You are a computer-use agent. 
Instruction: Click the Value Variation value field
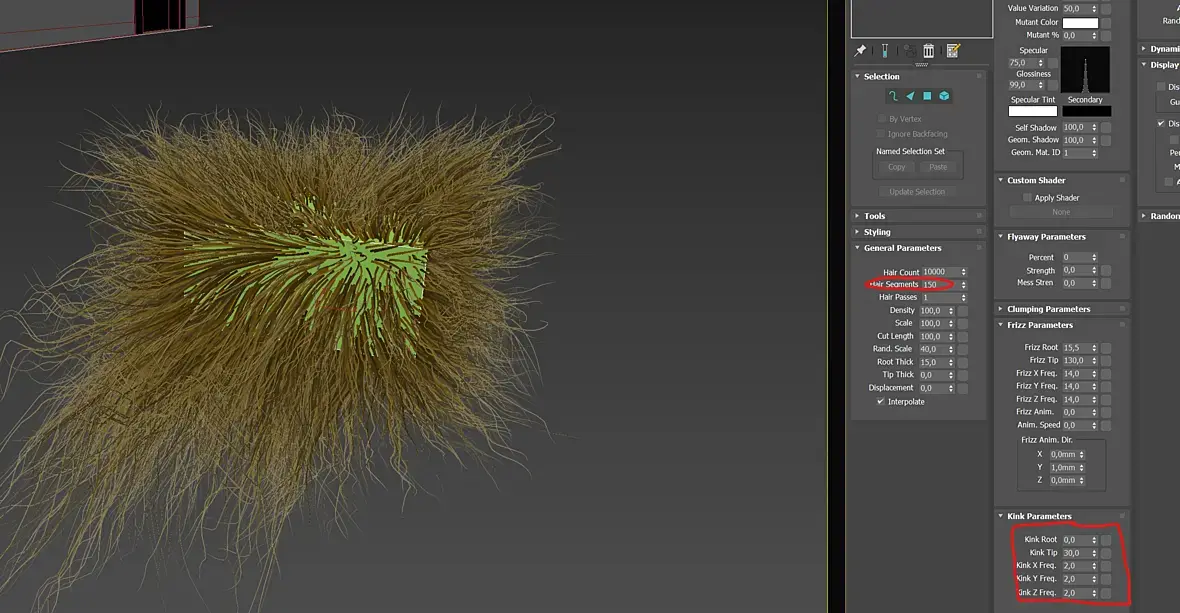tap(1076, 8)
